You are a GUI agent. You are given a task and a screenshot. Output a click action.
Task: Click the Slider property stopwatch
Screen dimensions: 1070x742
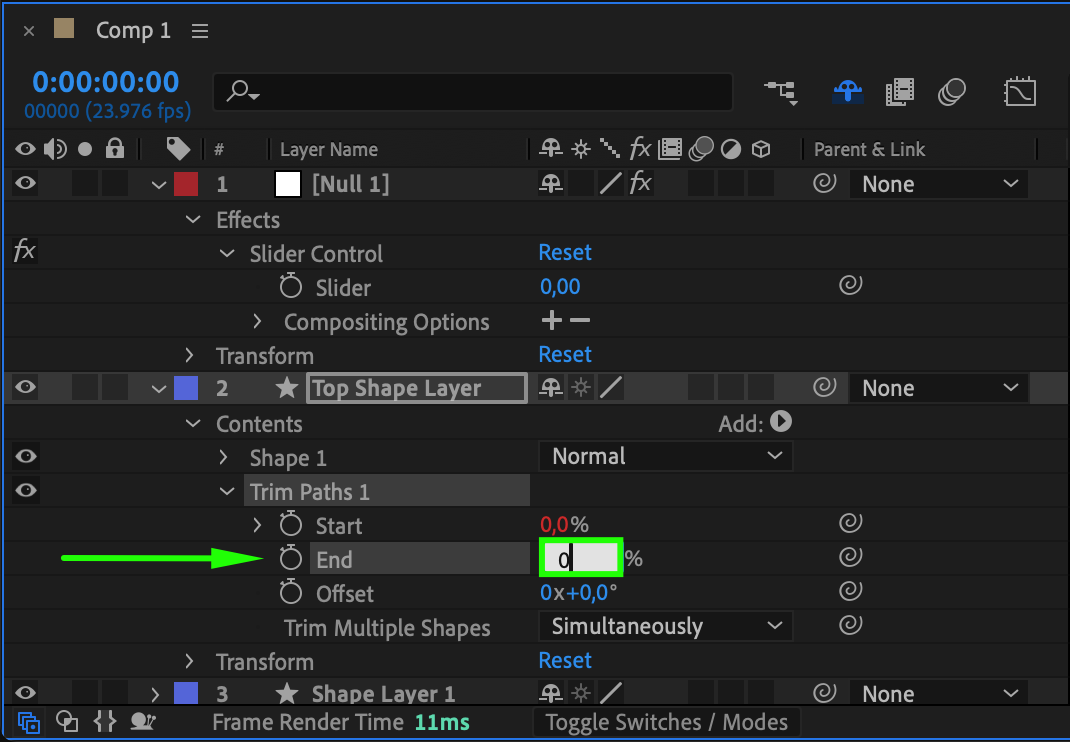click(290, 287)
